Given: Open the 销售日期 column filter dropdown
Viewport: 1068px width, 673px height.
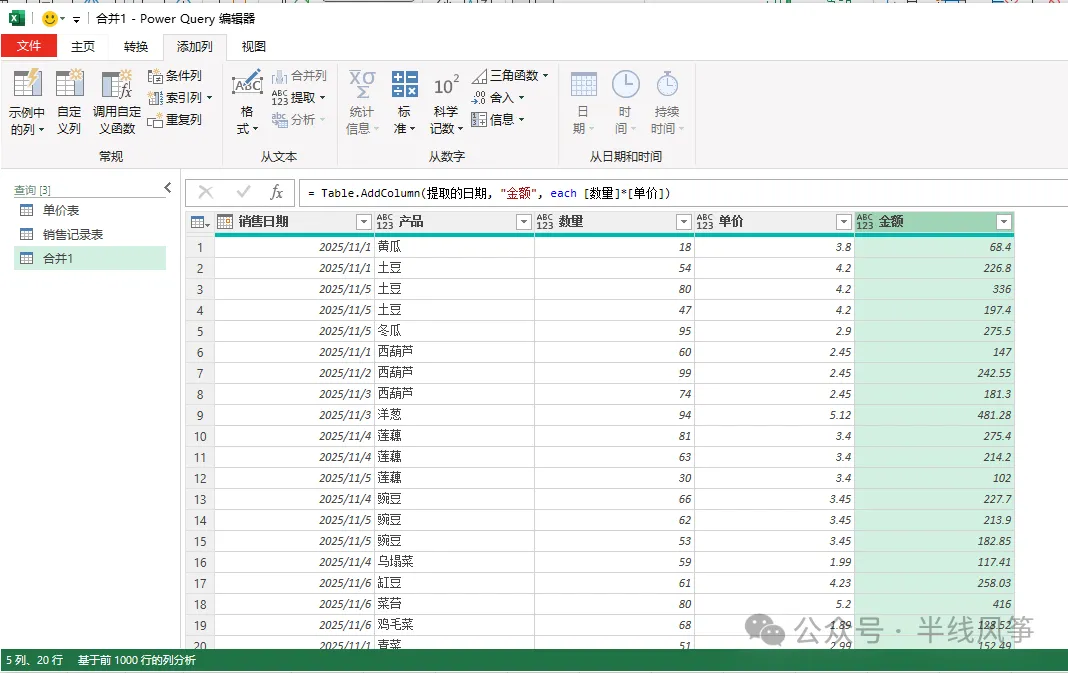Looking at the screenshot, I should coord(364,222).
